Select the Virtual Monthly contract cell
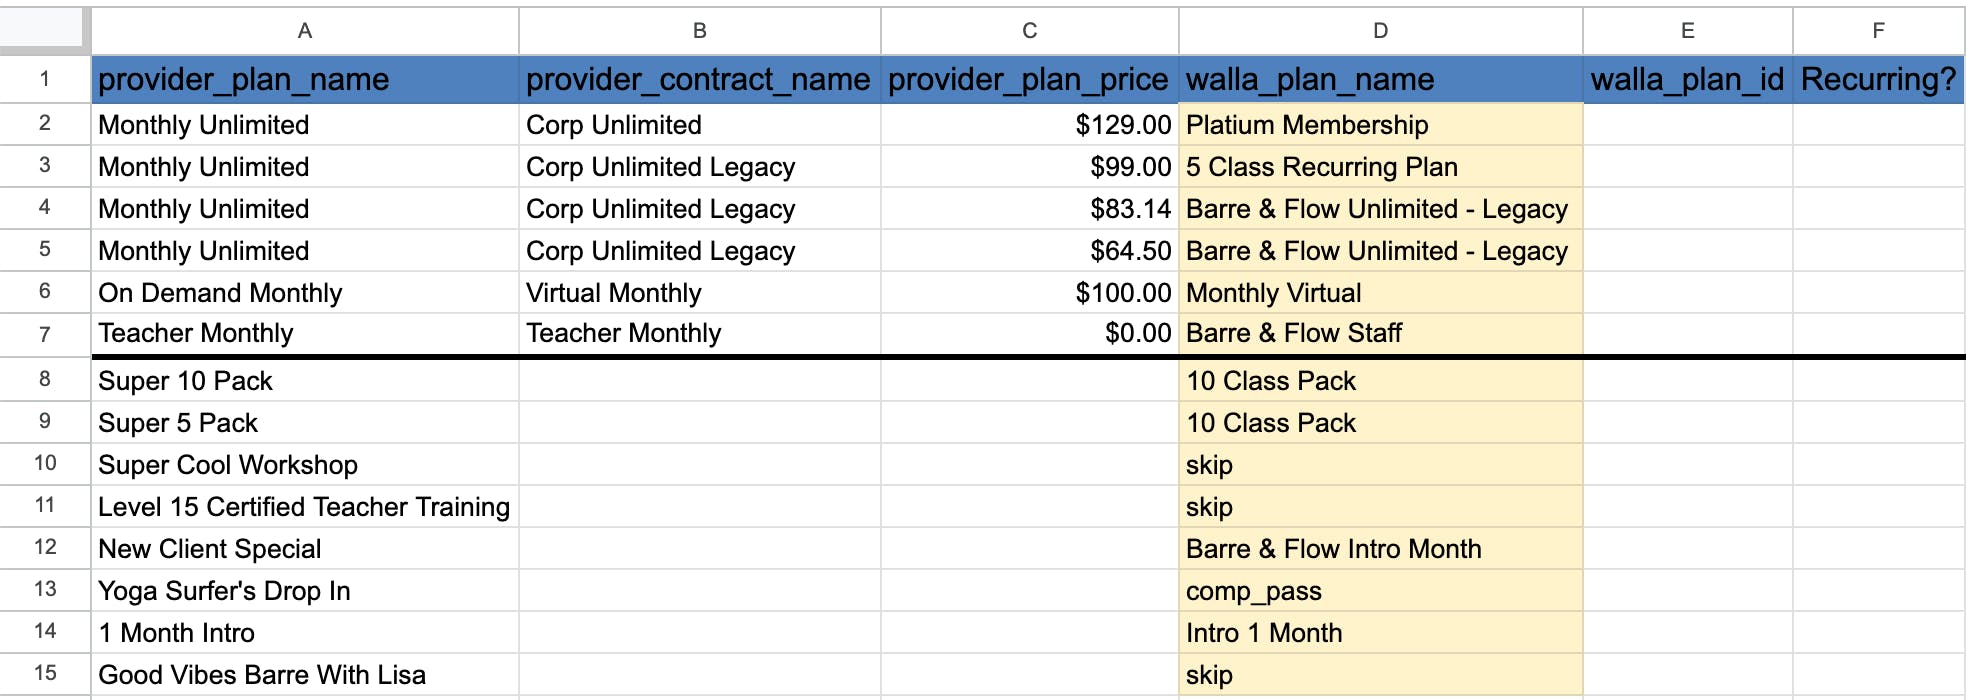The width and height of the screenshot is (1966, 700). [699, 293]
